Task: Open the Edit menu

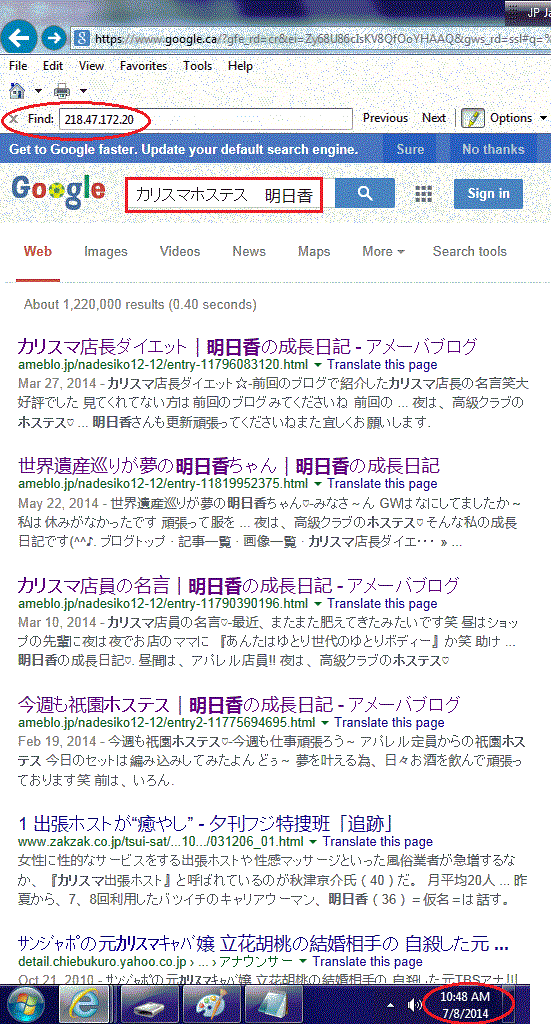Action: [53, 66]
